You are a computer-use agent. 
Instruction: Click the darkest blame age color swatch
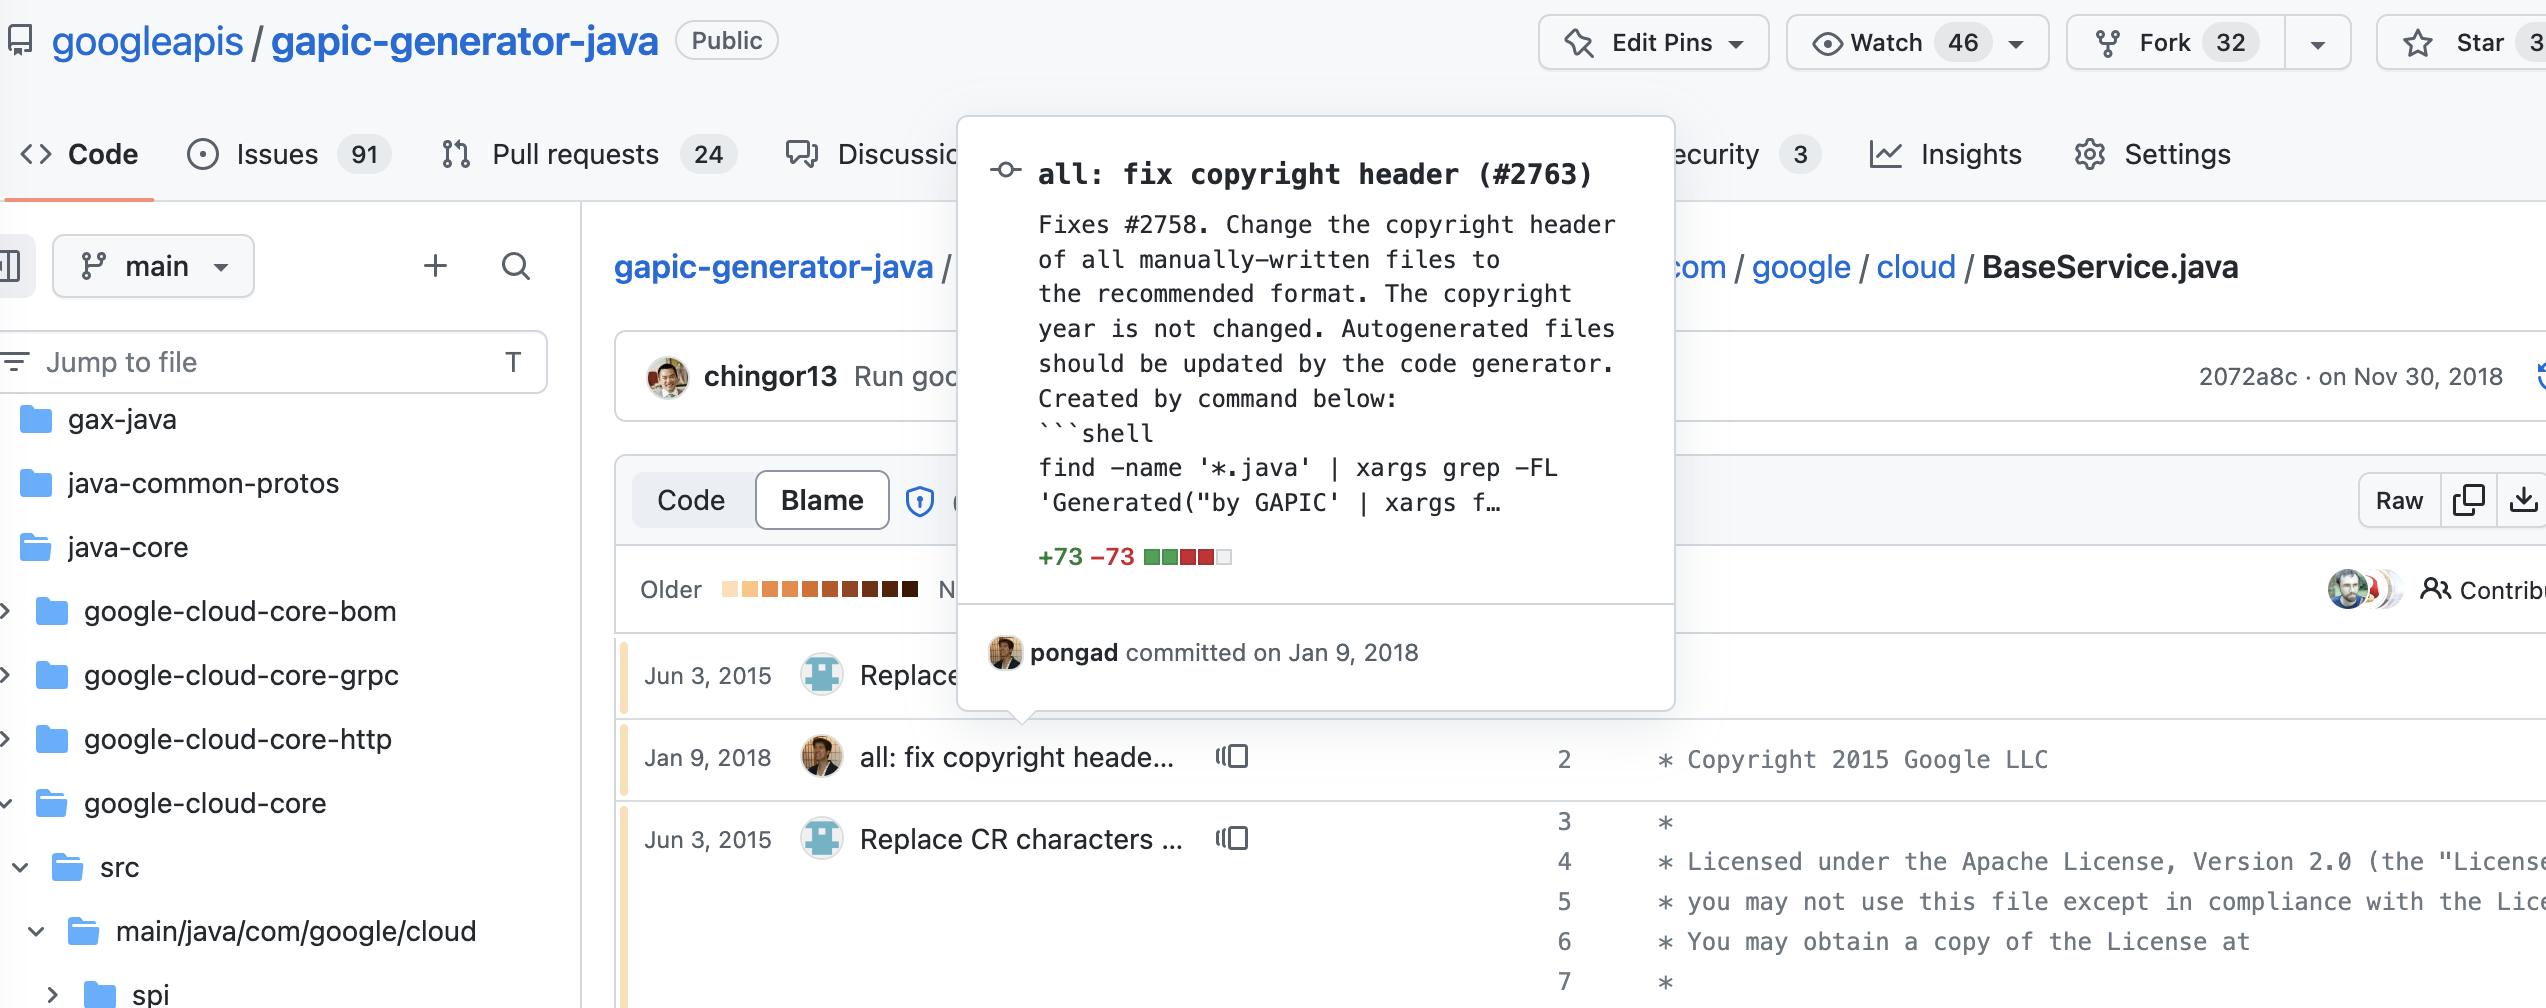(x=910, y=590)
